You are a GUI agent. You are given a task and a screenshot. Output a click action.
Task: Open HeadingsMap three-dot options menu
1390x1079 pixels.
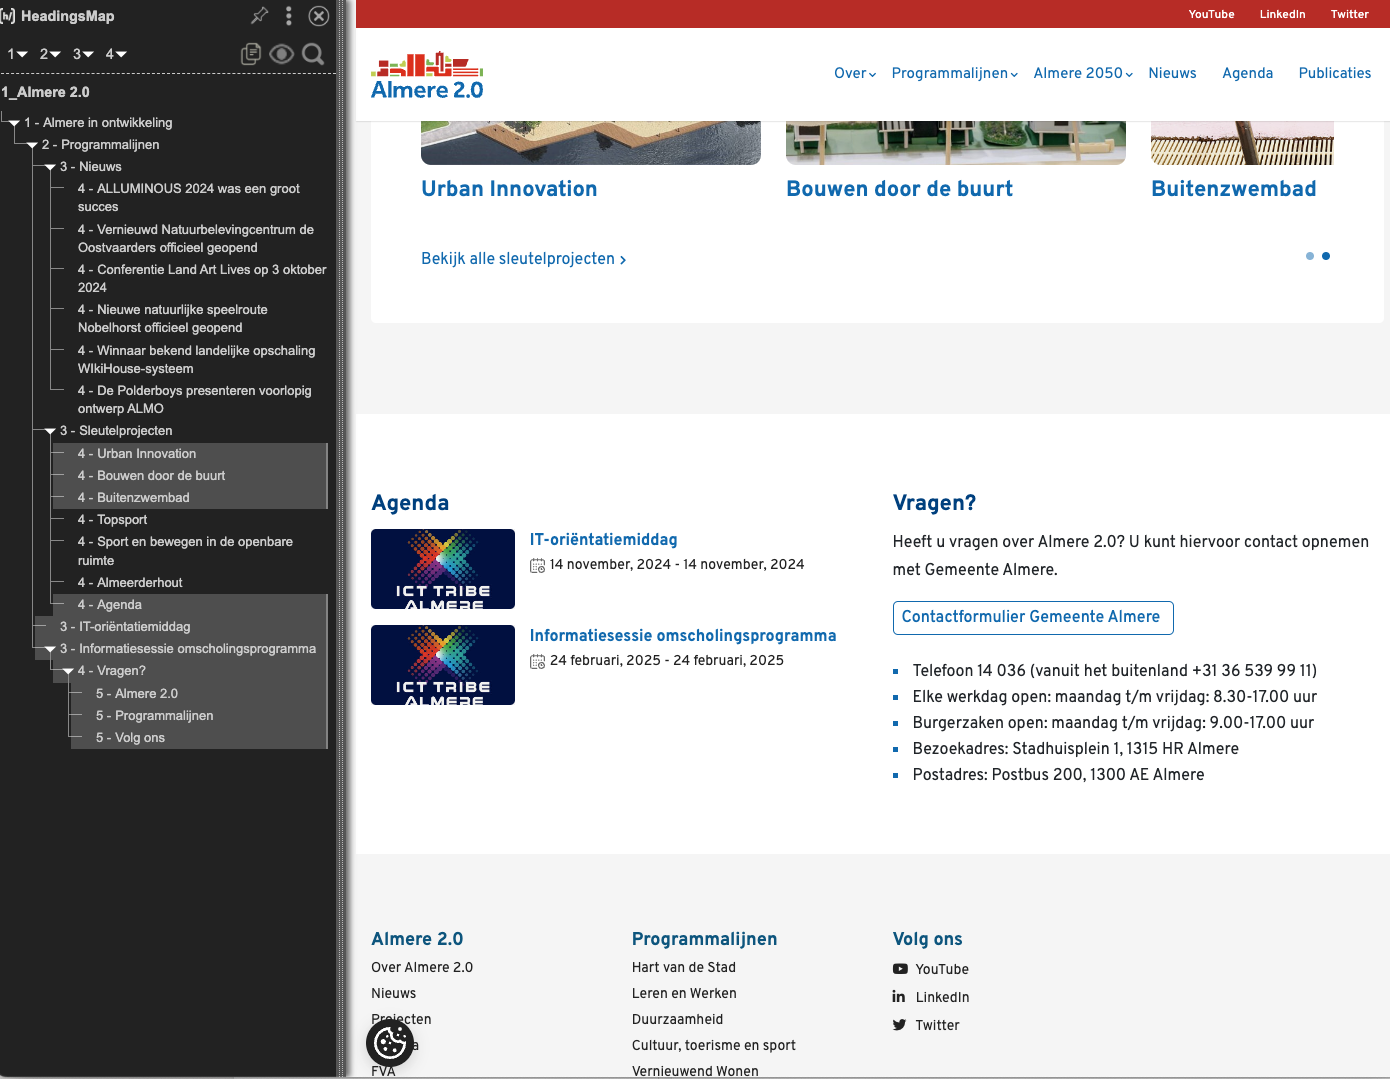point(289,15)
